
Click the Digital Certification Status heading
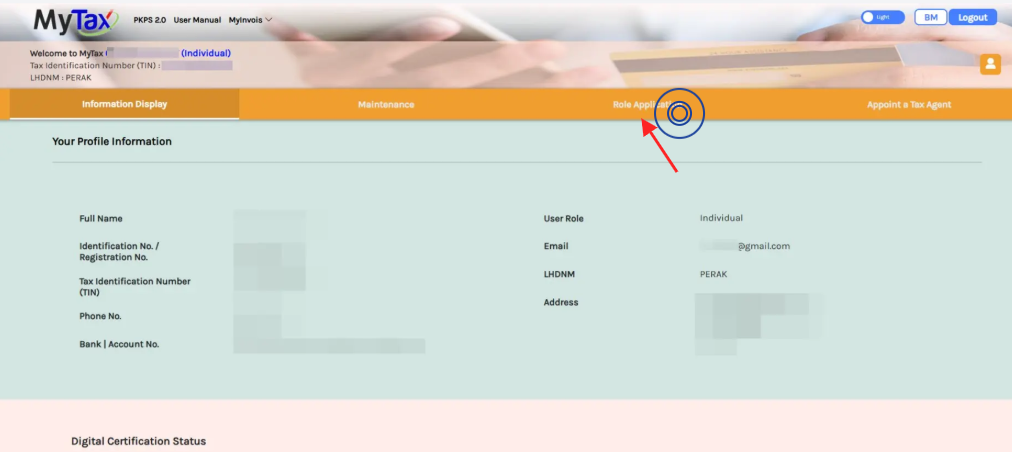tap(139, 442)
